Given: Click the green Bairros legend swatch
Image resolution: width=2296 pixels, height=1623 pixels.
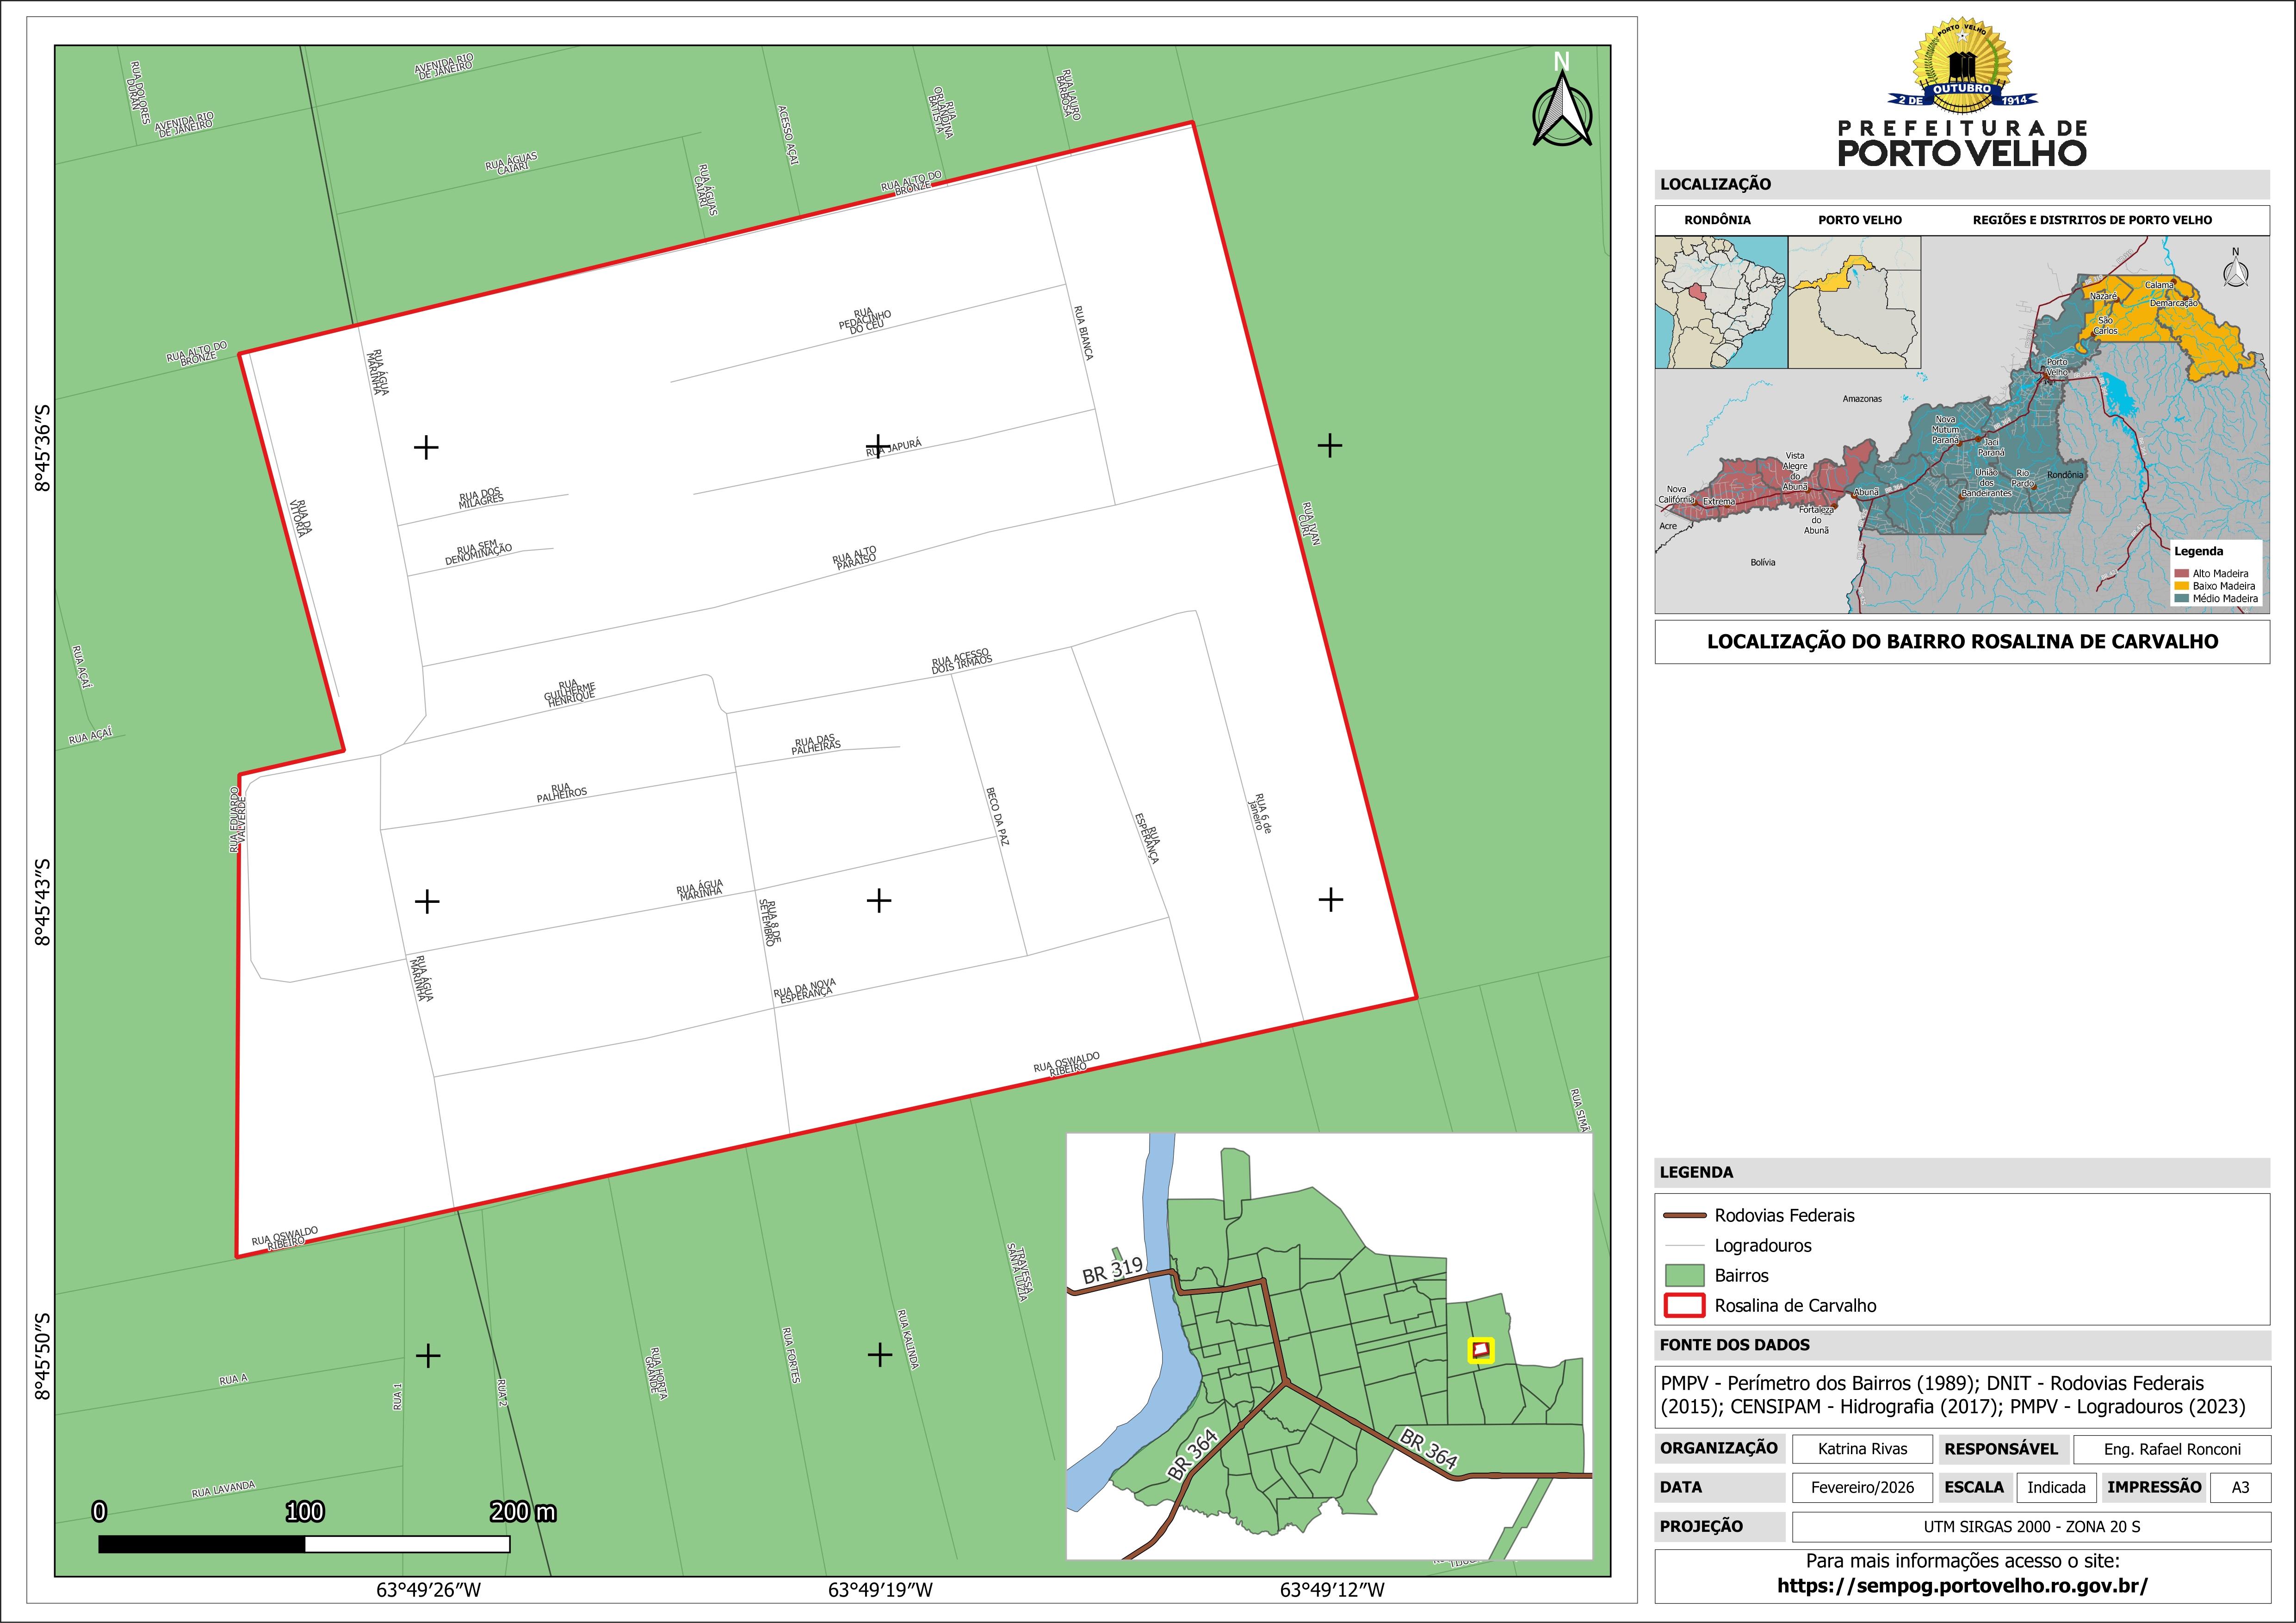Looking at the screenshot, I should pyautogui.click(x=1684, y=1275).
